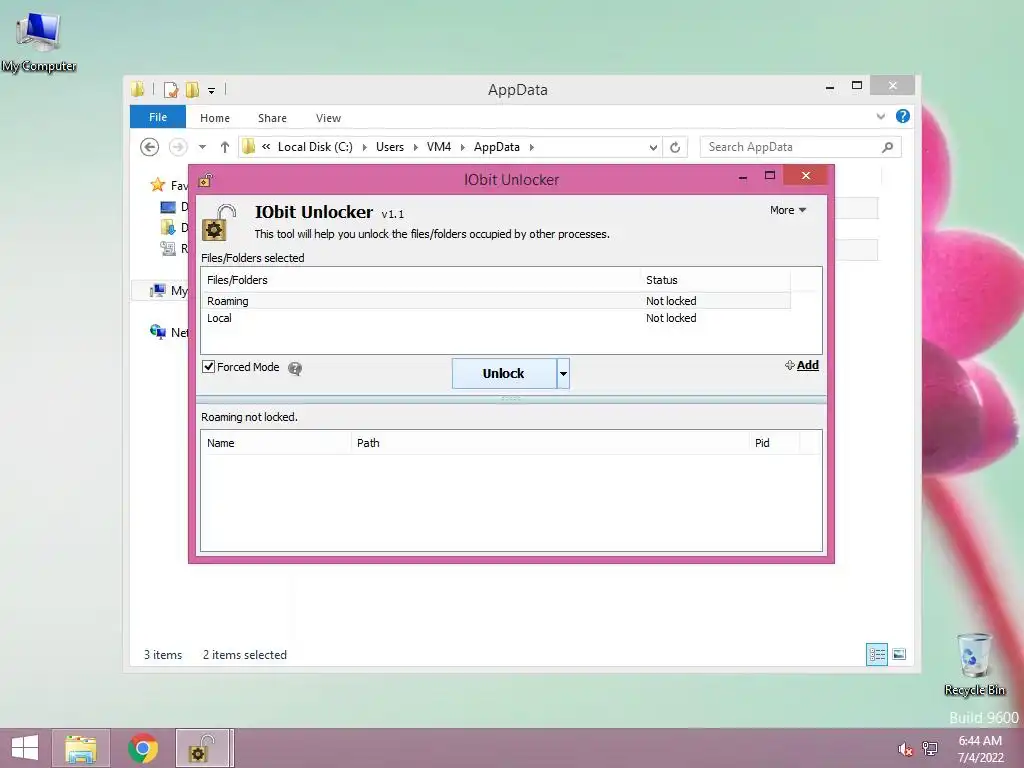Click the Pid column header
The image size is (1024, 768).
coord(774,443)
